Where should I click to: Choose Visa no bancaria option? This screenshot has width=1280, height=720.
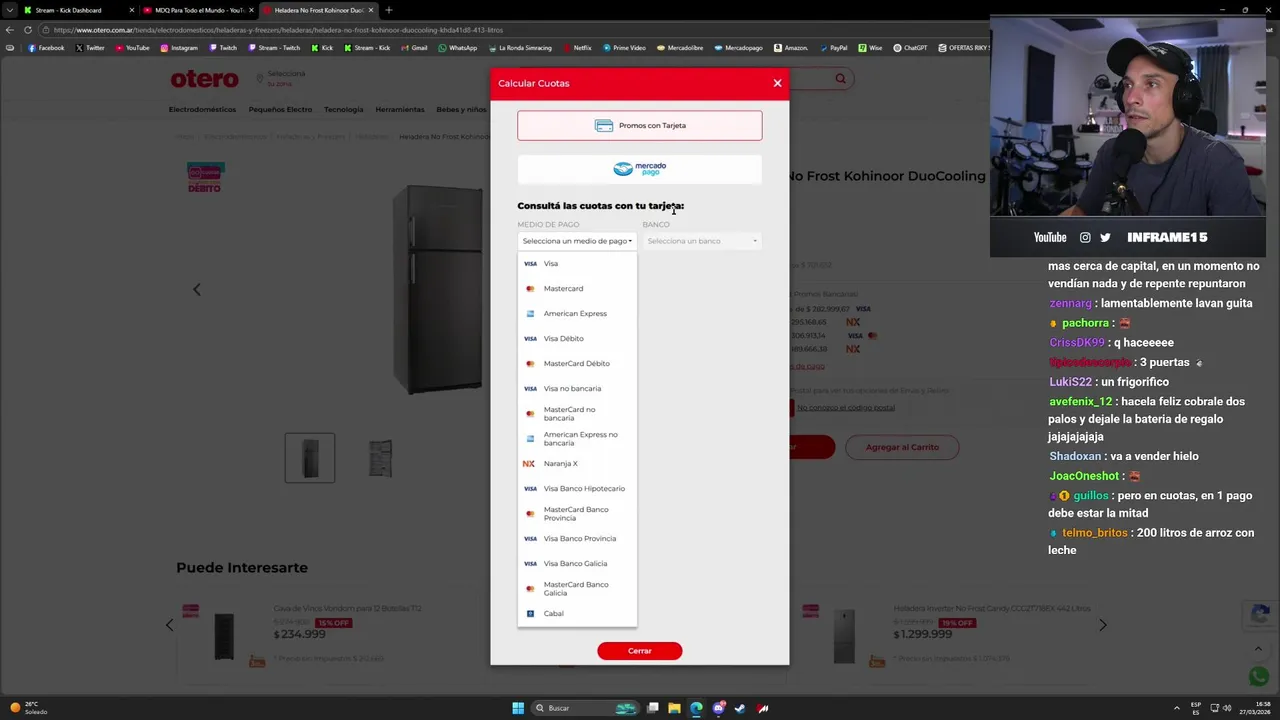pyautogui.click(x=577, y=388)
